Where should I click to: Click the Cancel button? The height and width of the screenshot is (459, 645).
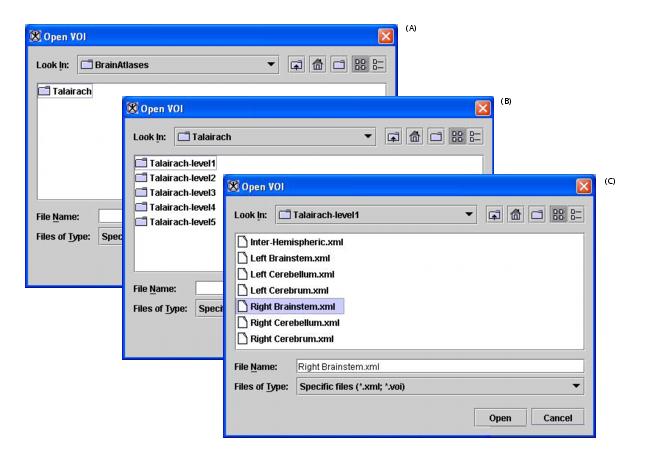557,418
